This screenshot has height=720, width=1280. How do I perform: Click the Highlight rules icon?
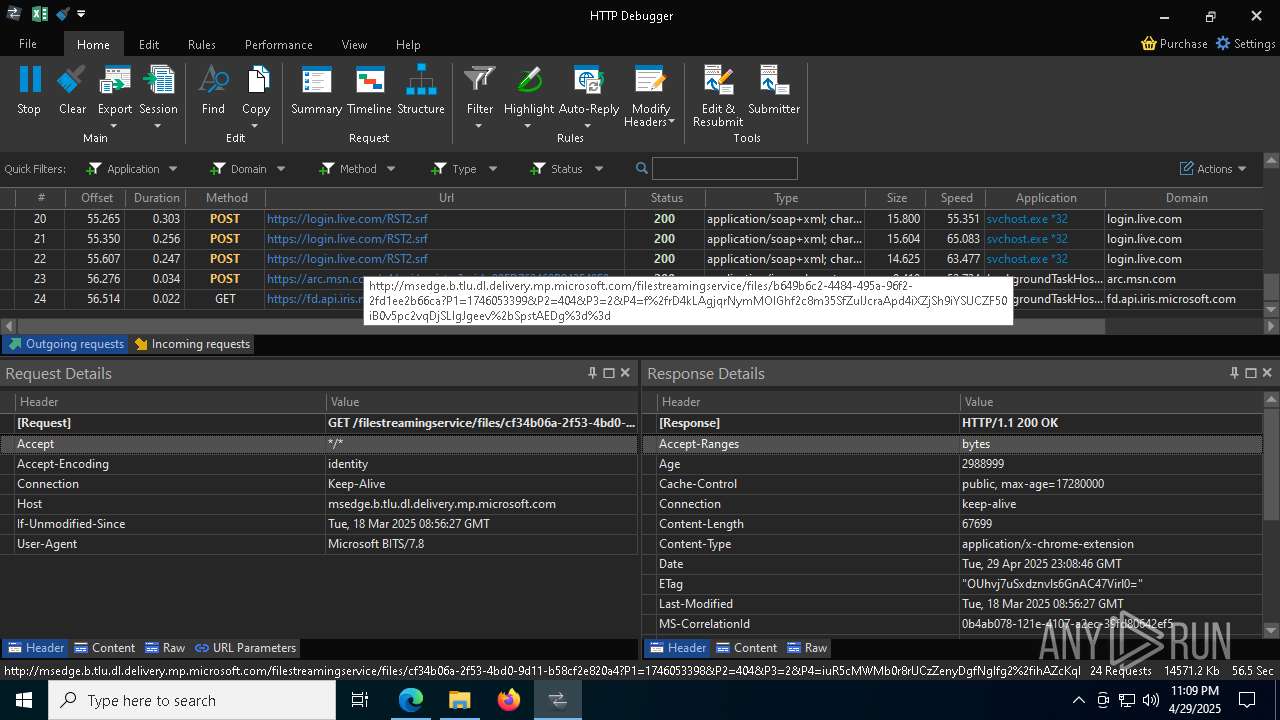(529, 80)
